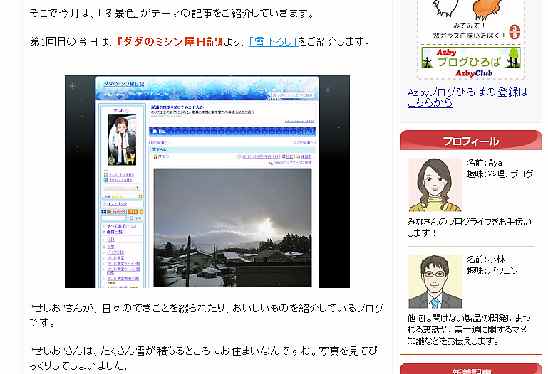Select Aya's profile avatar illustration
The height and width of the screenshot is (374, 548).
point(435,185)
